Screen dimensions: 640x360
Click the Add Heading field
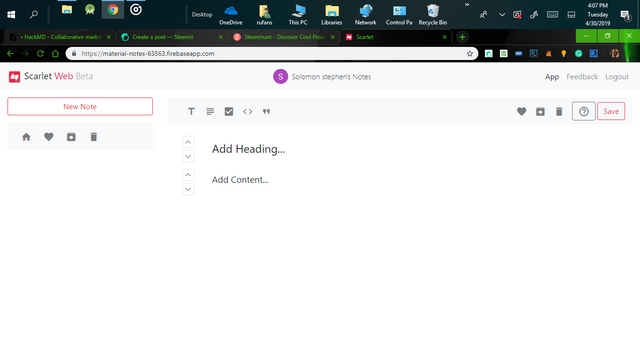[248, 149]
